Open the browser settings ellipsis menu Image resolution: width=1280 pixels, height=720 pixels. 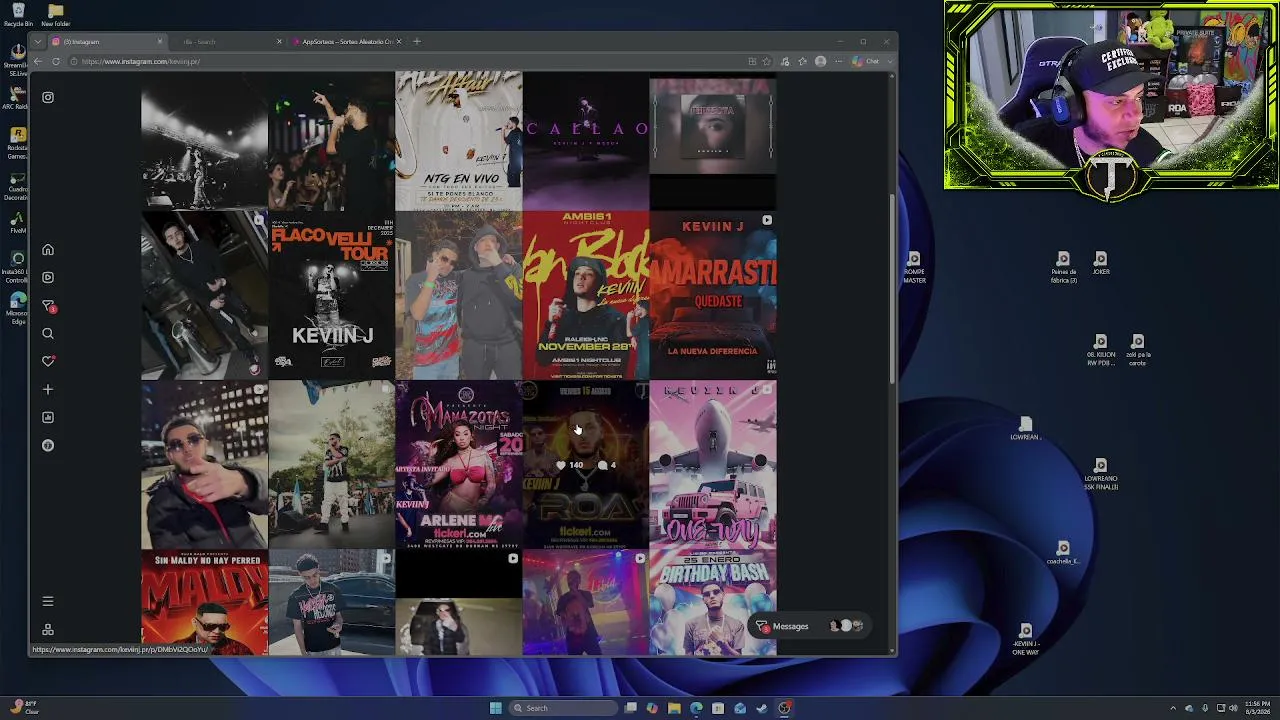coord(838,61)
